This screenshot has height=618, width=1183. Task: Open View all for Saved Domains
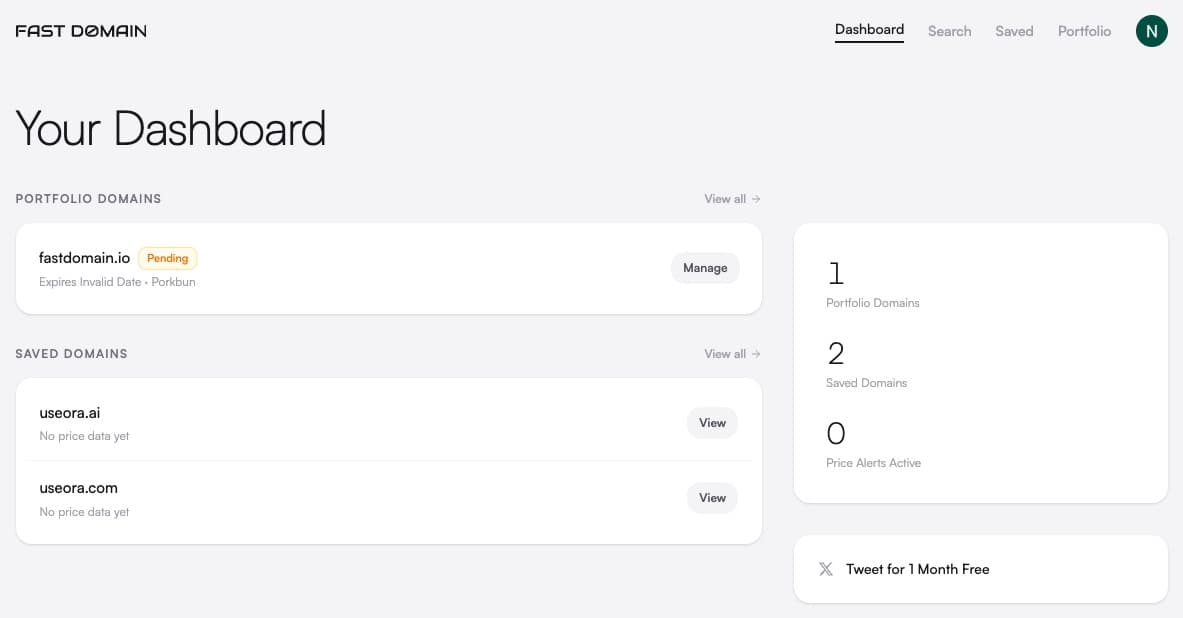coord(725,353)
